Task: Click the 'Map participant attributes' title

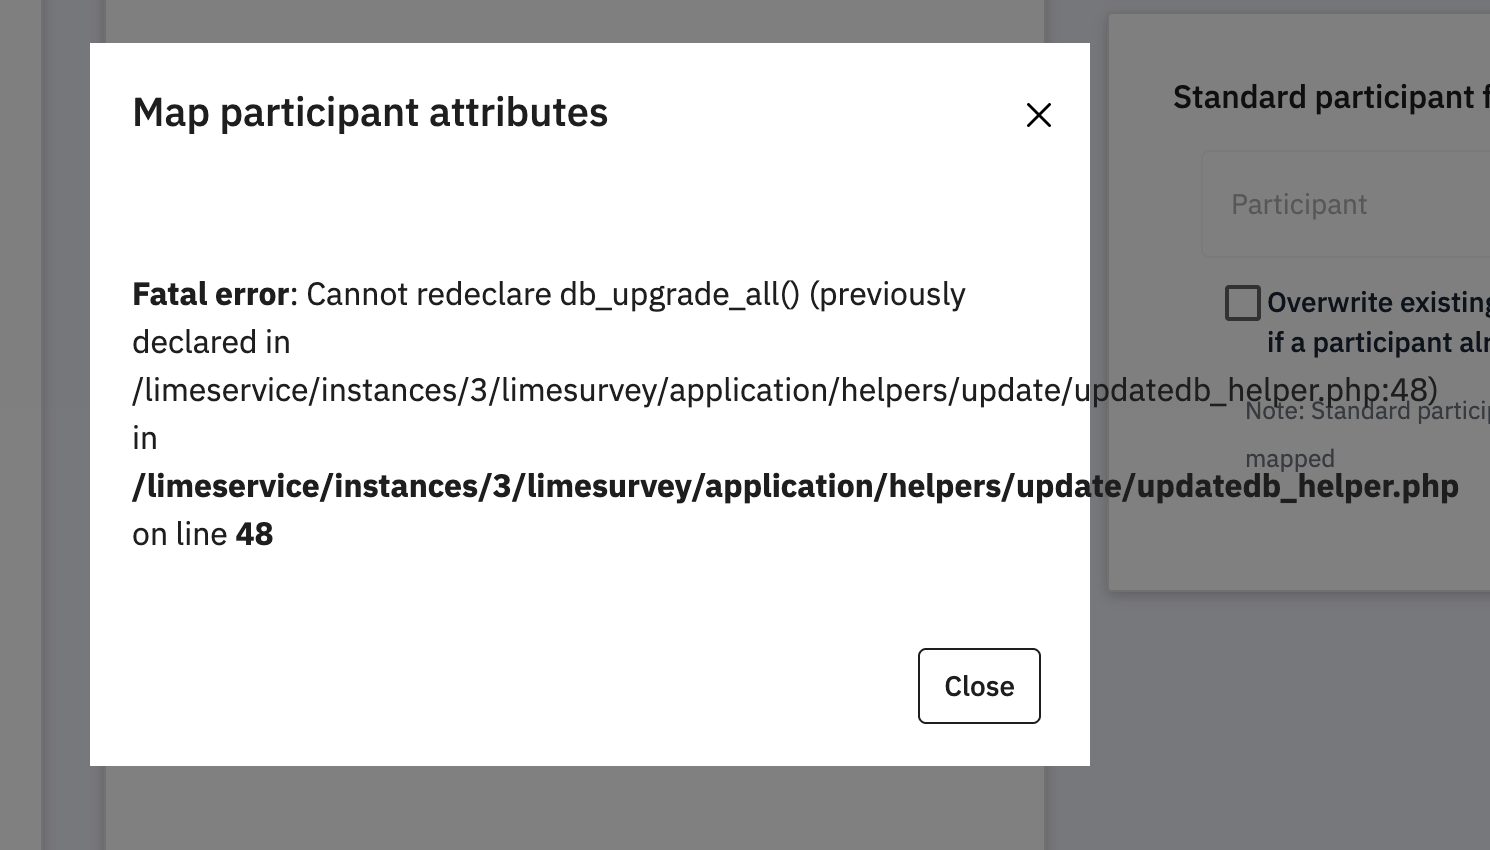Action: (x=370, y=112)
